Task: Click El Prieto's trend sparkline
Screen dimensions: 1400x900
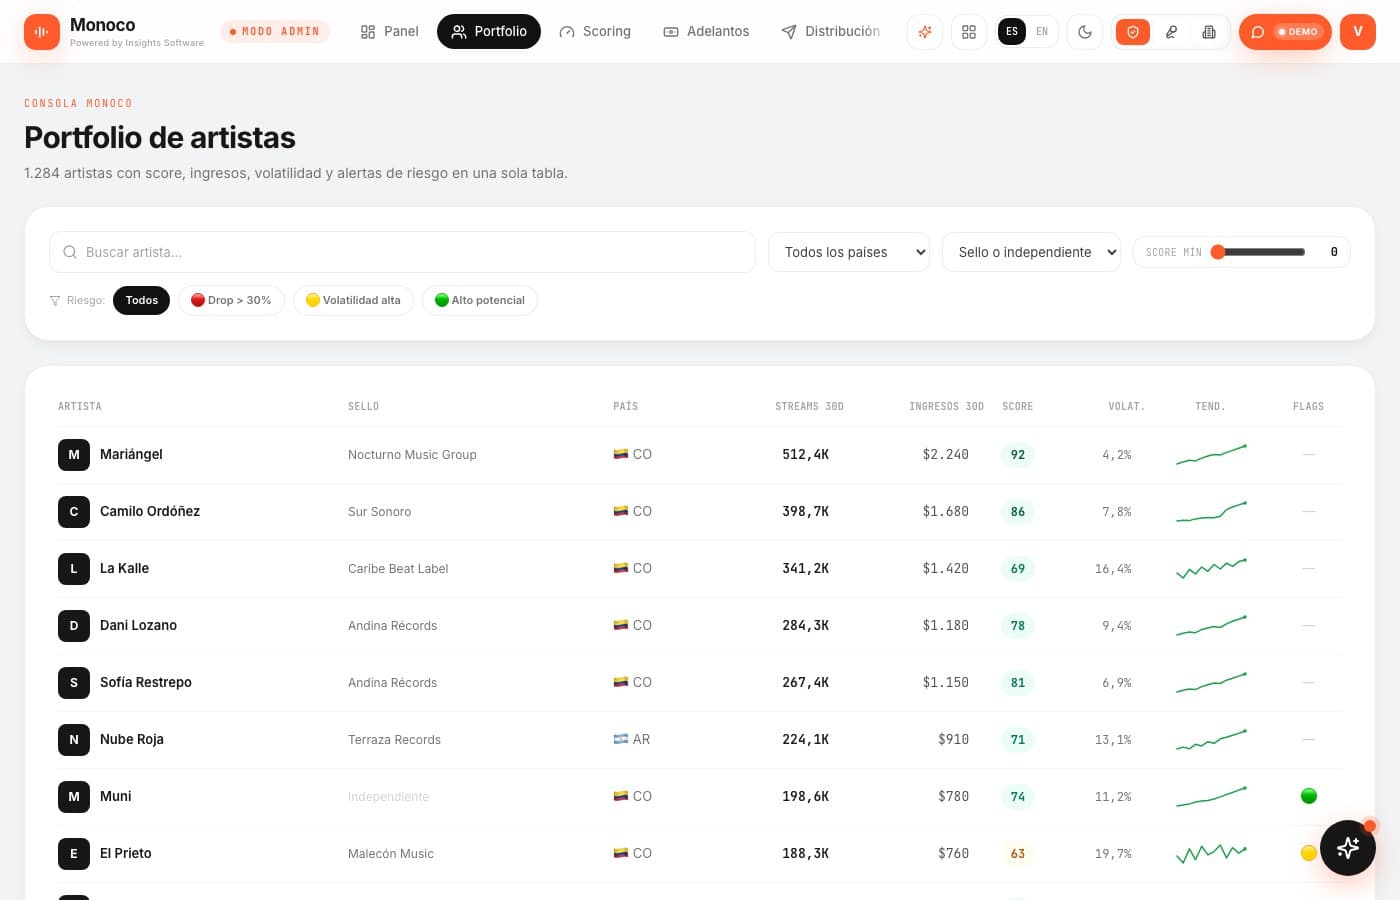Action: click(x=1211, y=853)
